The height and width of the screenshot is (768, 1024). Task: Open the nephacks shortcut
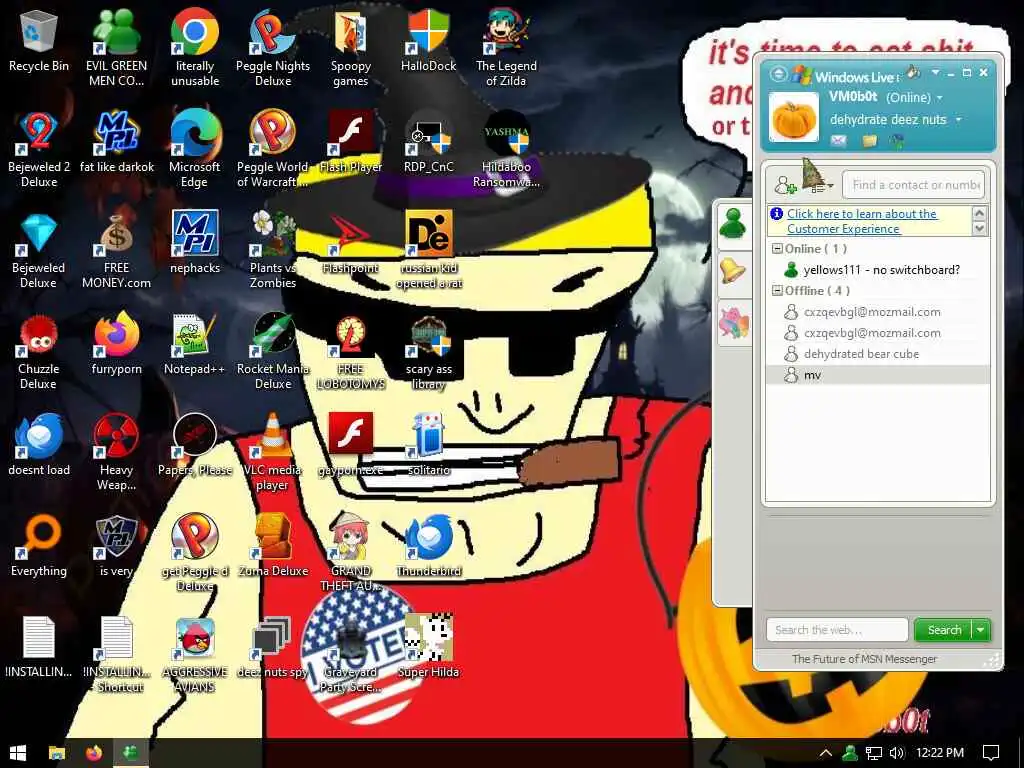[x=195, y=242]
